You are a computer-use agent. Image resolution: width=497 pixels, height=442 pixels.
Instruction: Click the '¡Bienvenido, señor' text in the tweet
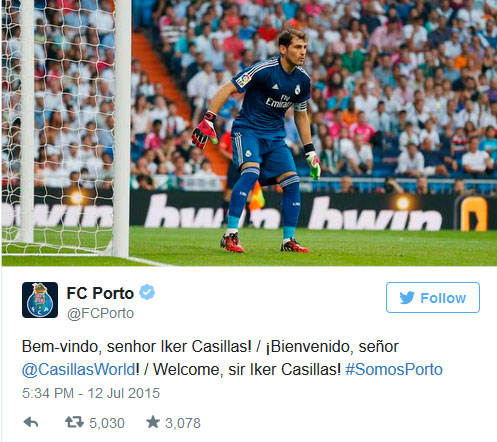click(332, 347)
